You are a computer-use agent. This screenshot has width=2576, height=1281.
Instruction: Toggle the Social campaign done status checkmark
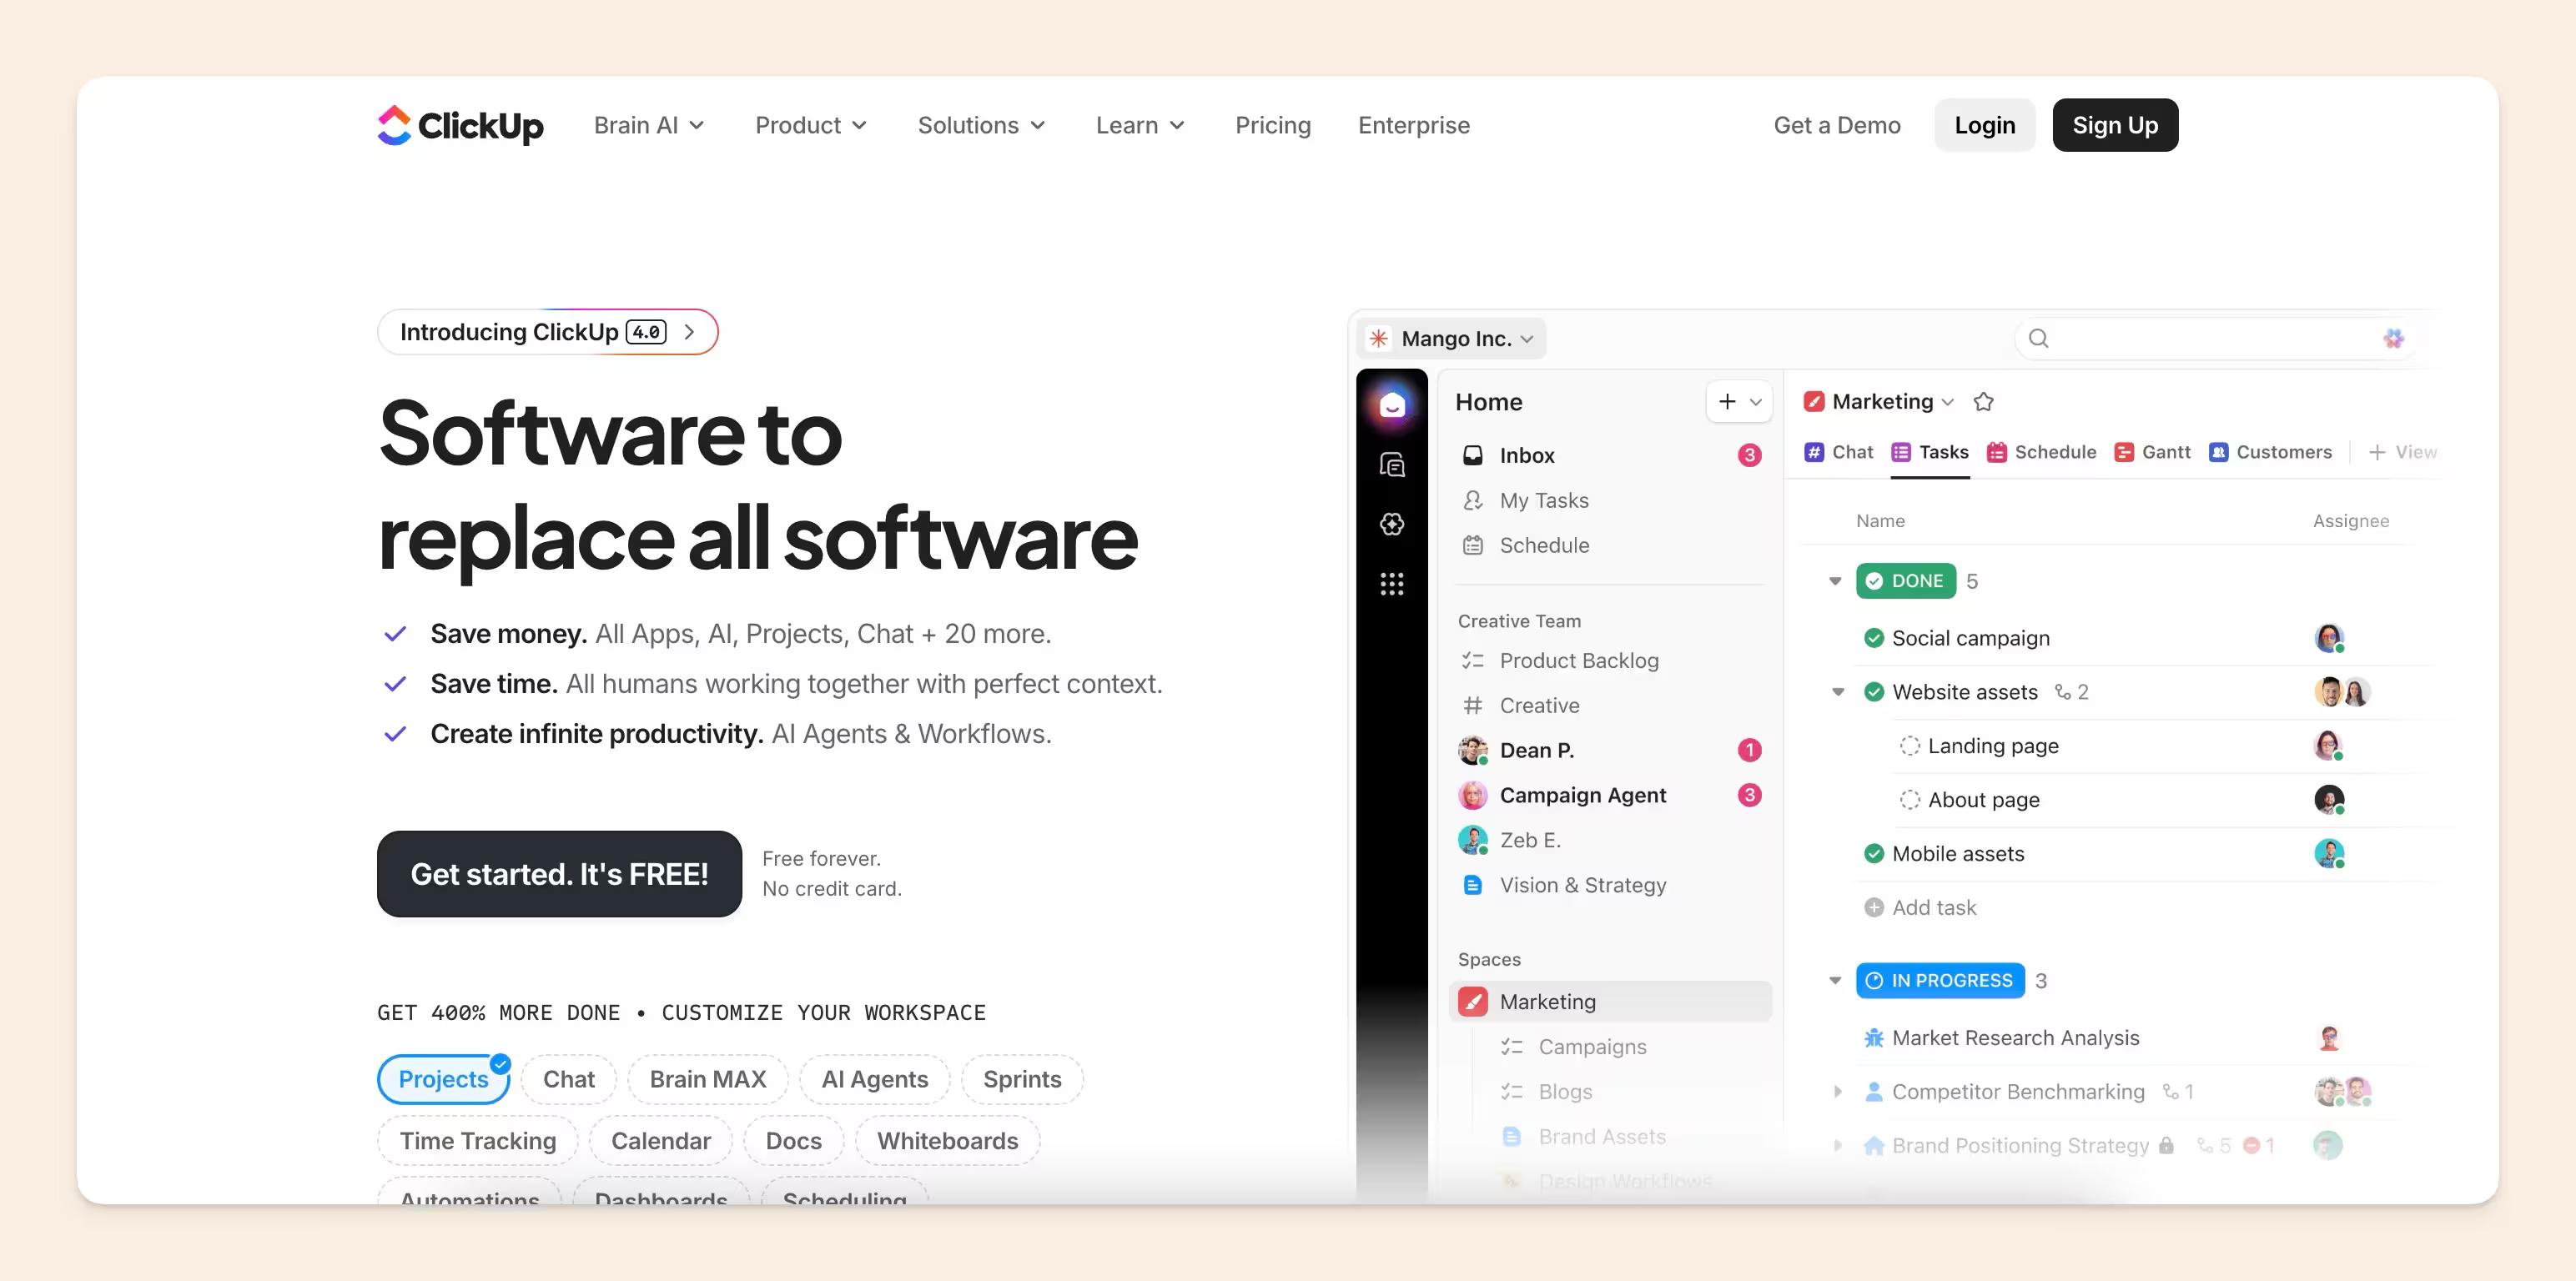point(1874,638)
